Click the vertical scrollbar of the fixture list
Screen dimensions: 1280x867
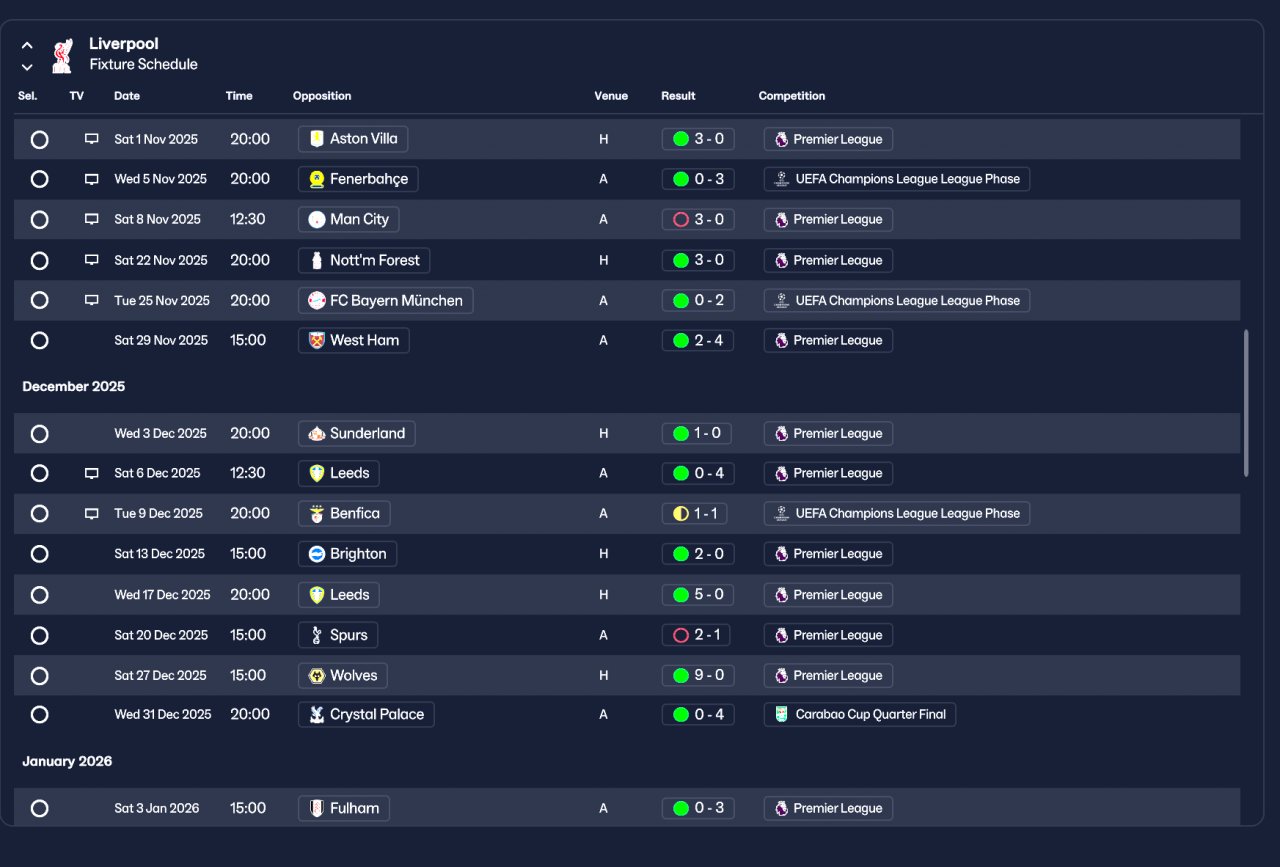pos(1245,403)
